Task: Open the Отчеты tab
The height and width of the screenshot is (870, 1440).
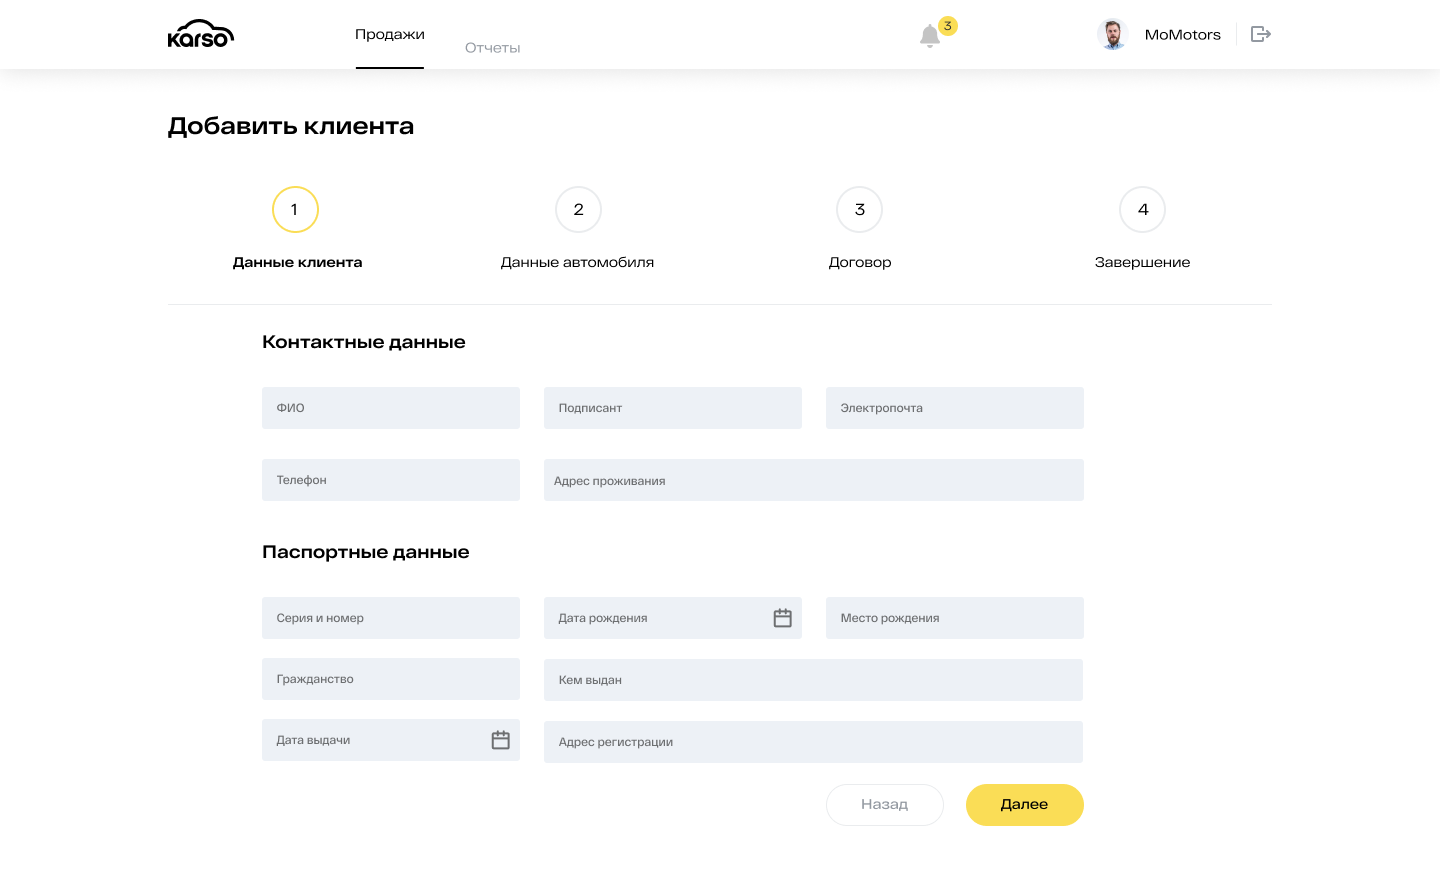Action: coord(492,48)
